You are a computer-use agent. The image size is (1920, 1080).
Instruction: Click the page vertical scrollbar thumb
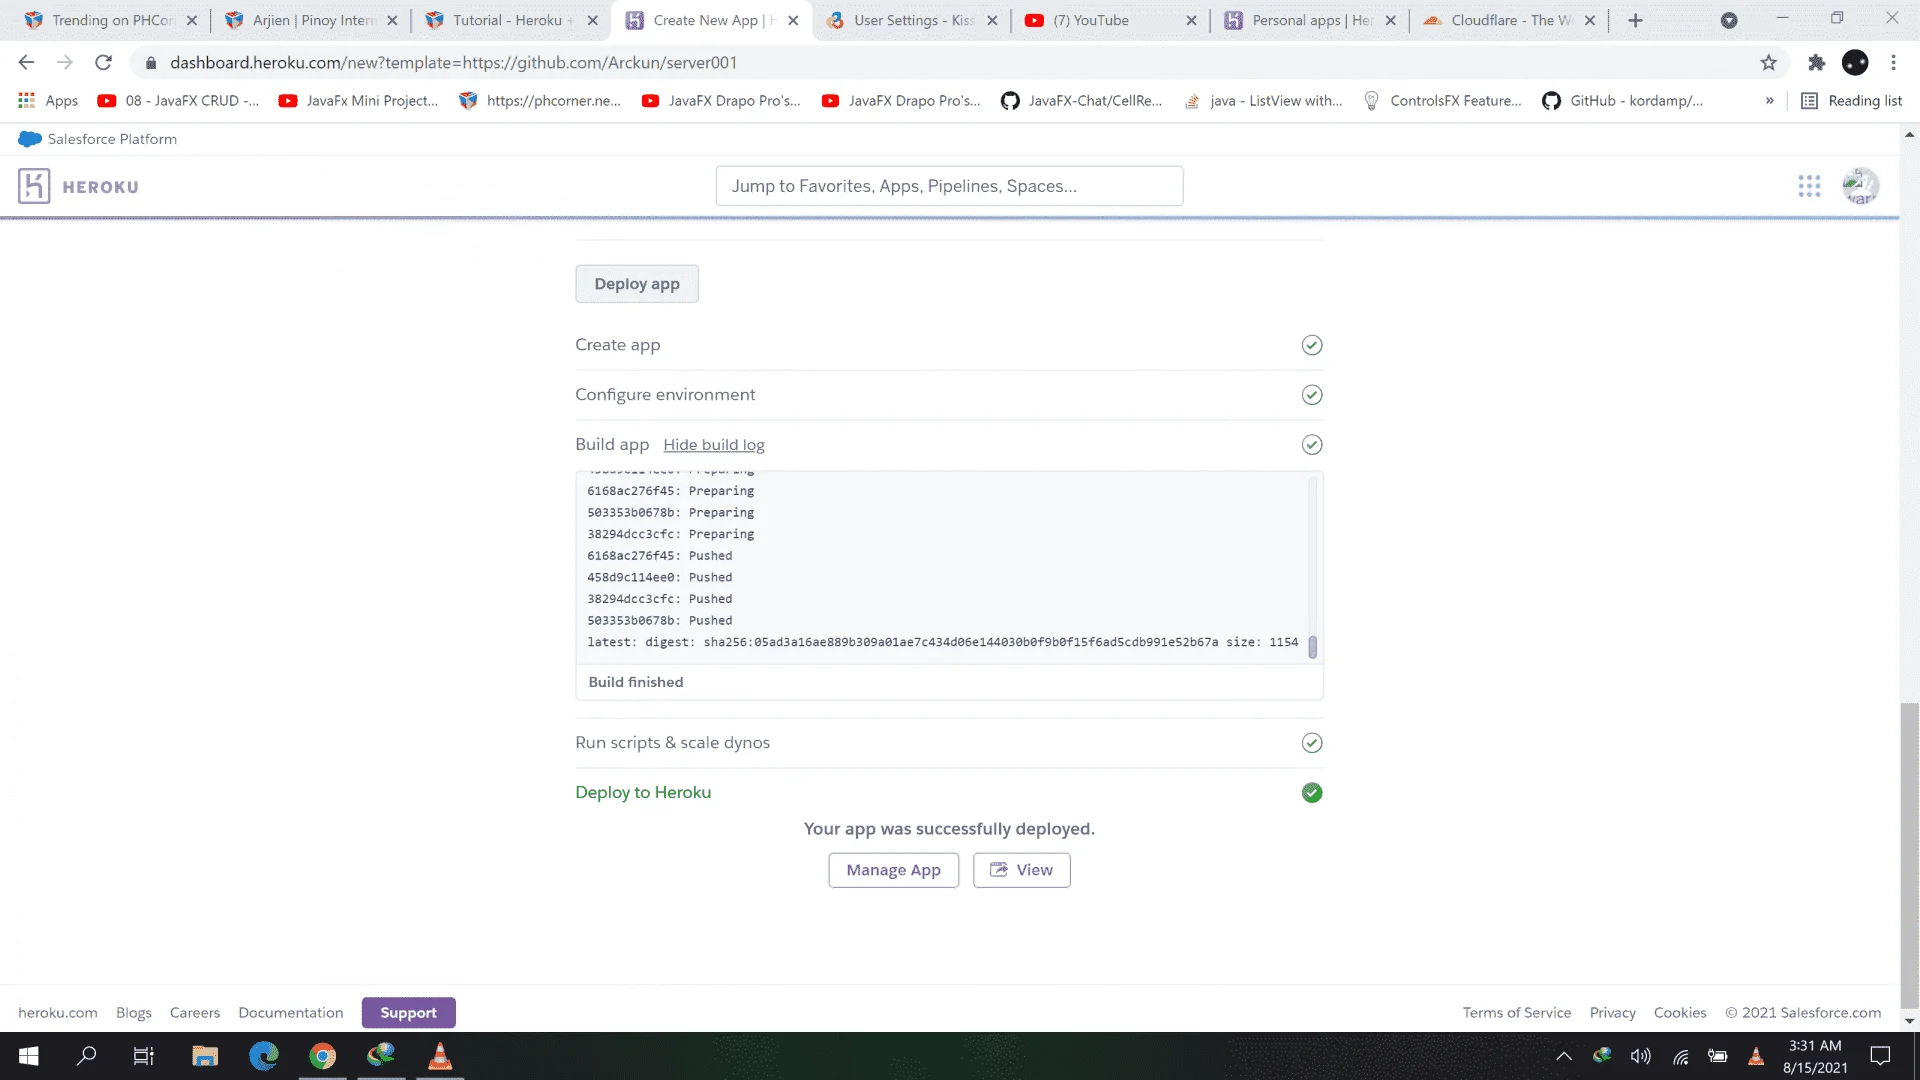pos(1910,855)
